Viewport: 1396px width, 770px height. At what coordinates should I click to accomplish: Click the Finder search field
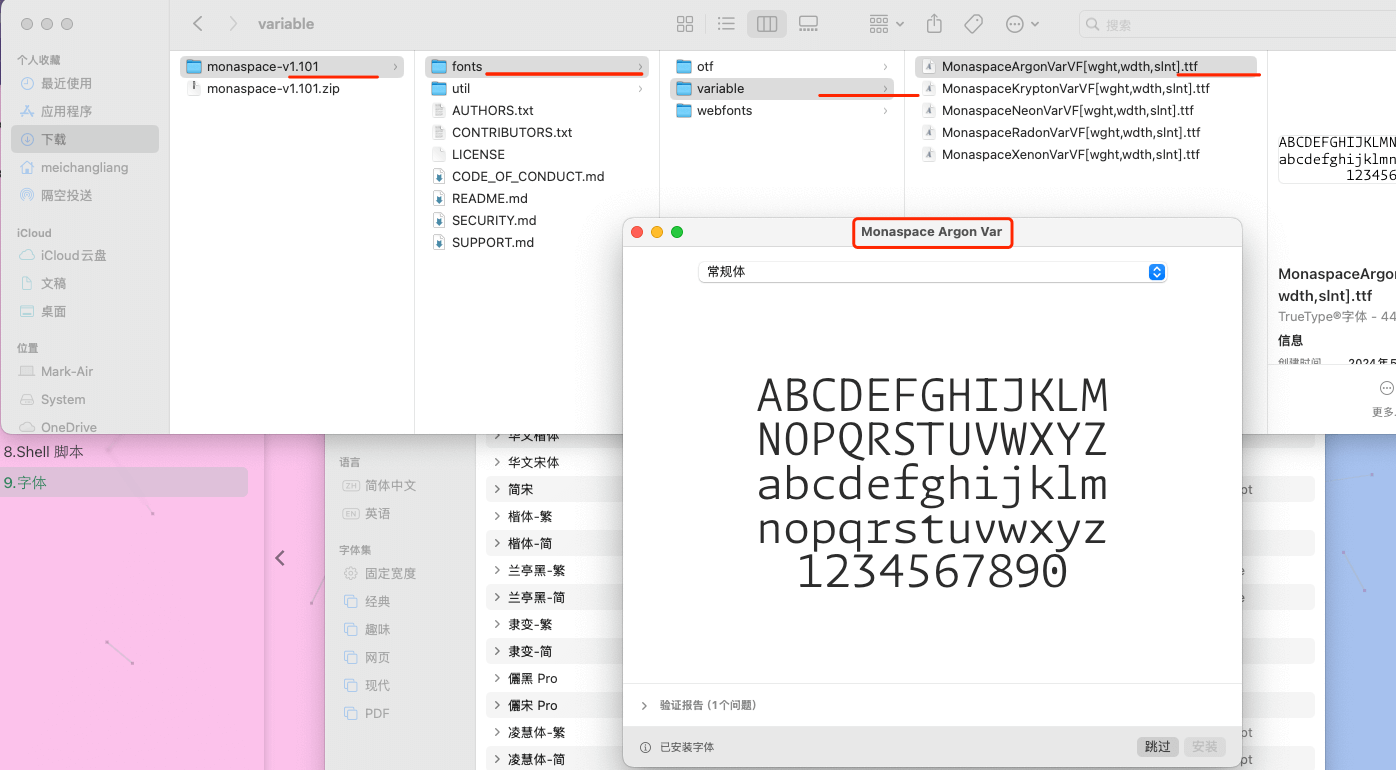pos(1237,25)
